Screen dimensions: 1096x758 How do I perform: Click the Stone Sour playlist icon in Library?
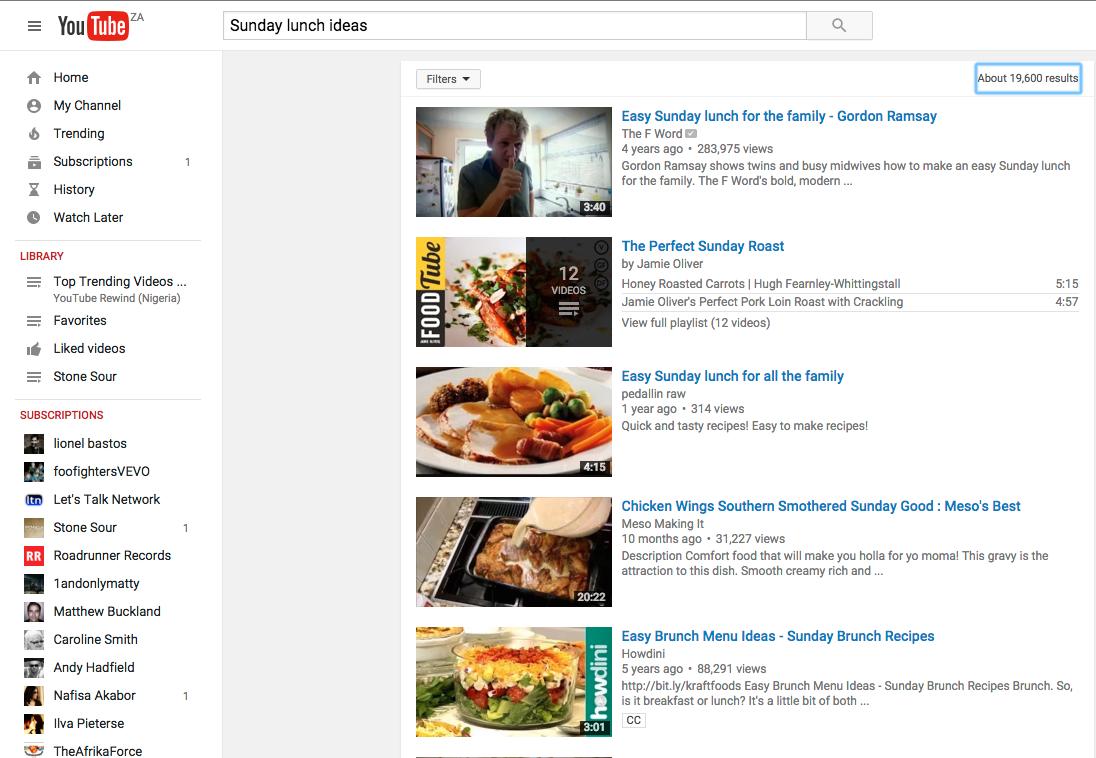[x=34, y=377]
